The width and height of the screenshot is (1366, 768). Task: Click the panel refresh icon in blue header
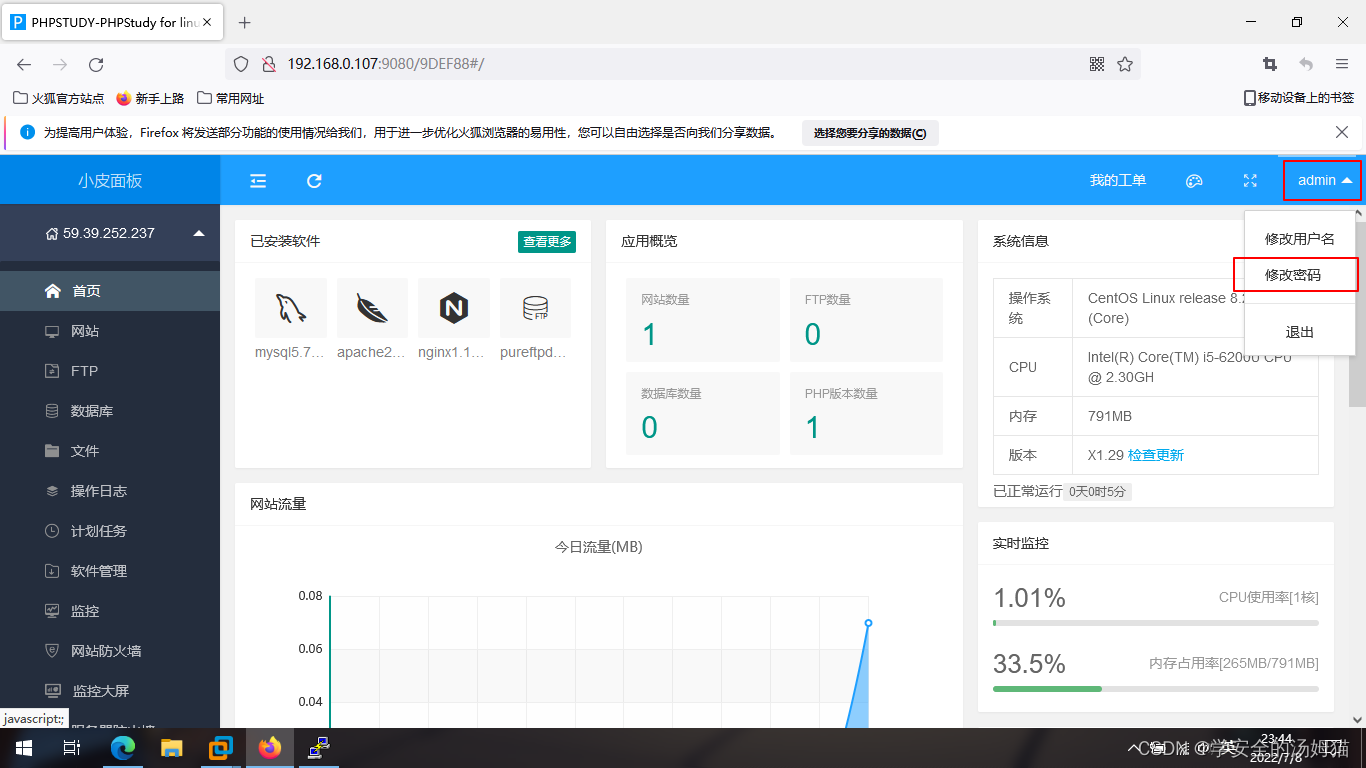(314, 181)
